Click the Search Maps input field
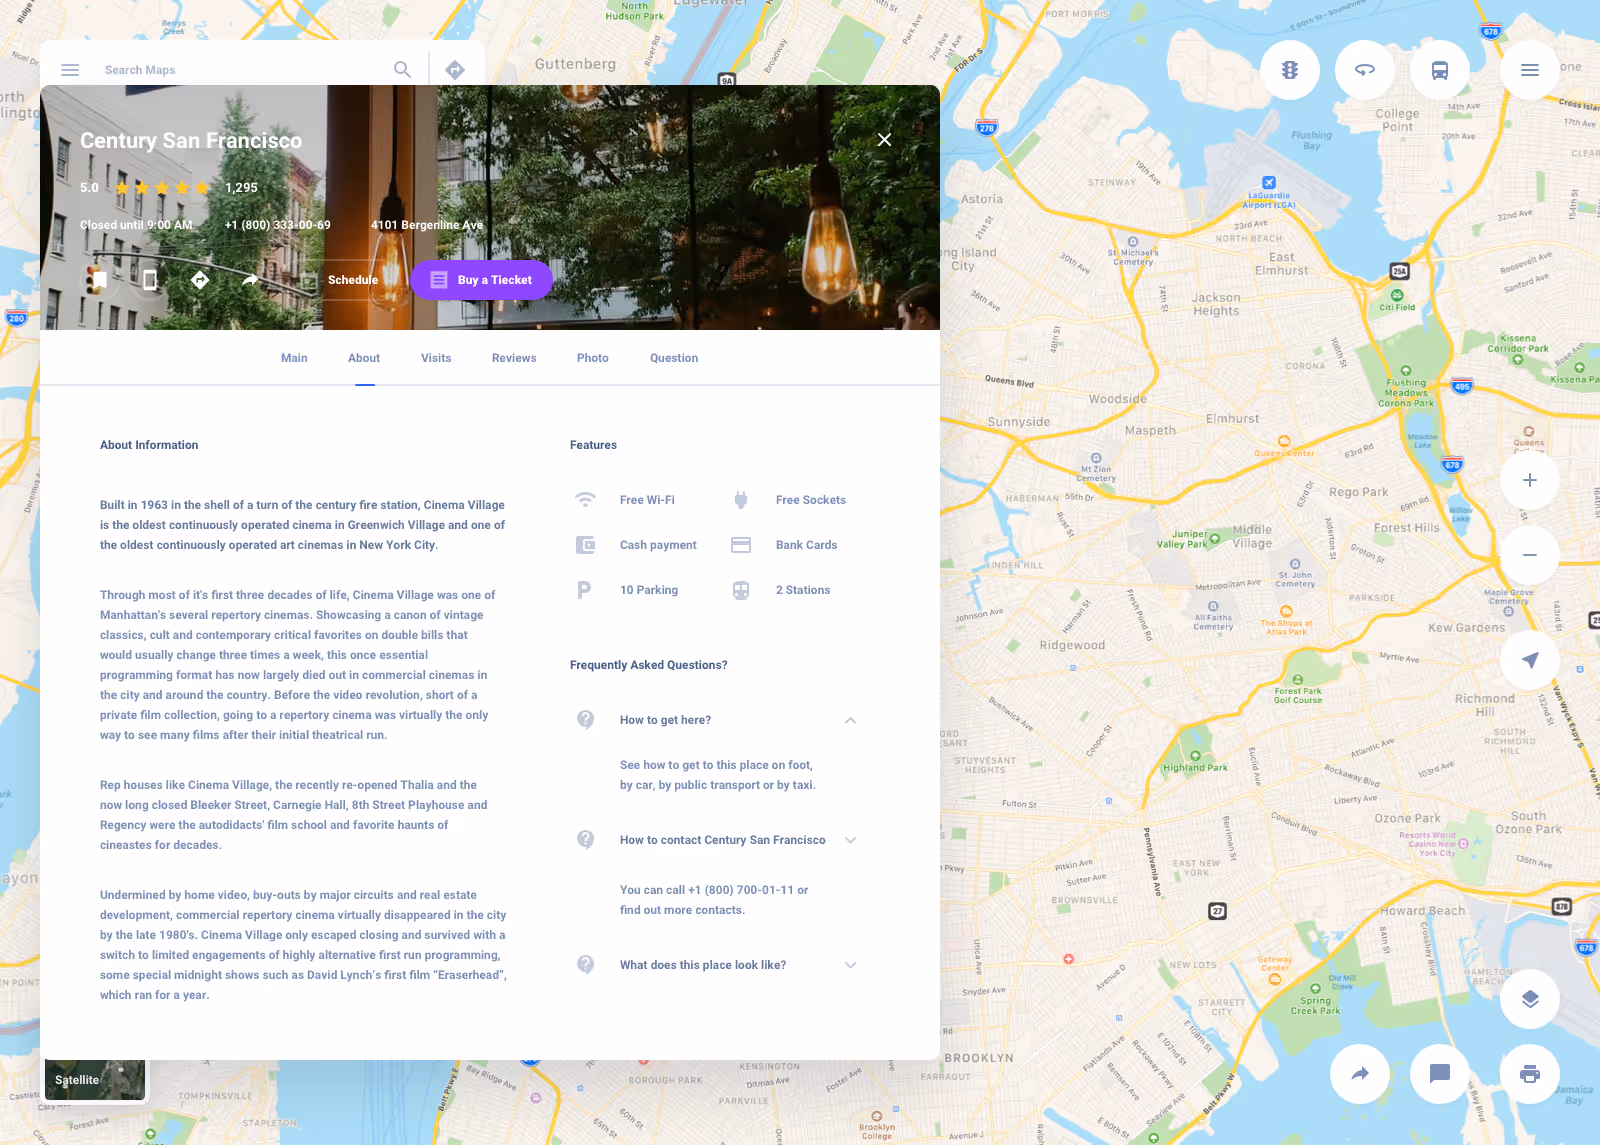 pos(240,70)
